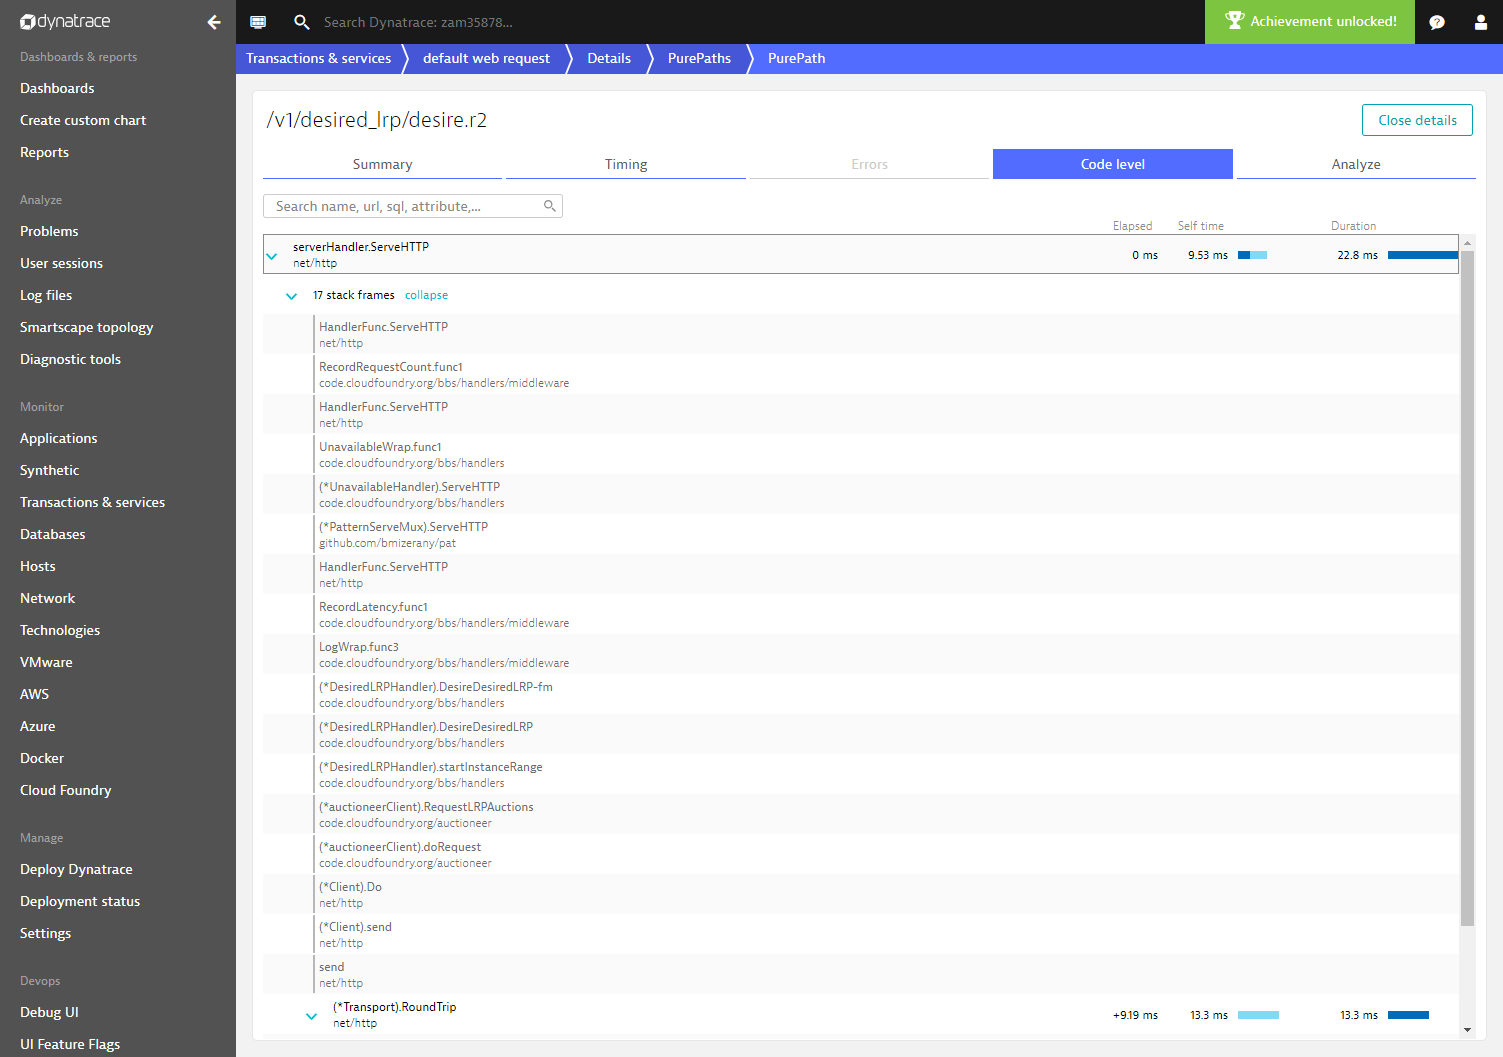Open the user profile icon

[x=1481, y=22]
